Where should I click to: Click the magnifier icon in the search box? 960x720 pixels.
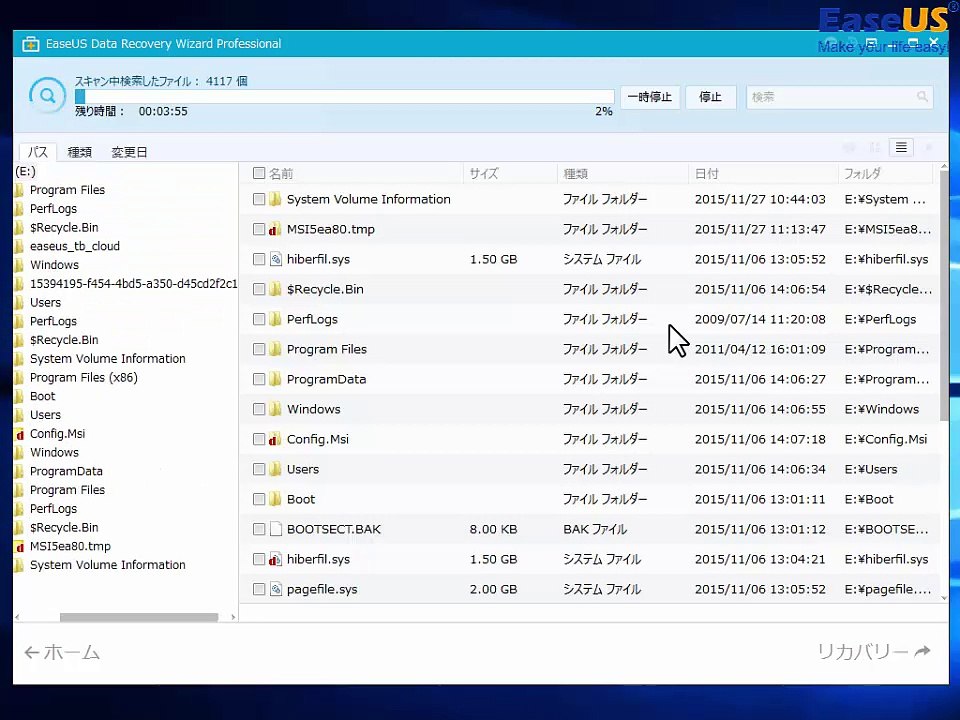(922, 97)
